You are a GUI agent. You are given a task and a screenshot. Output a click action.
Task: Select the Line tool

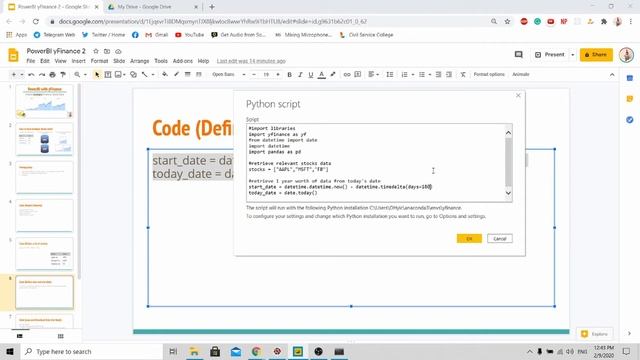click(x=144, y=75)
